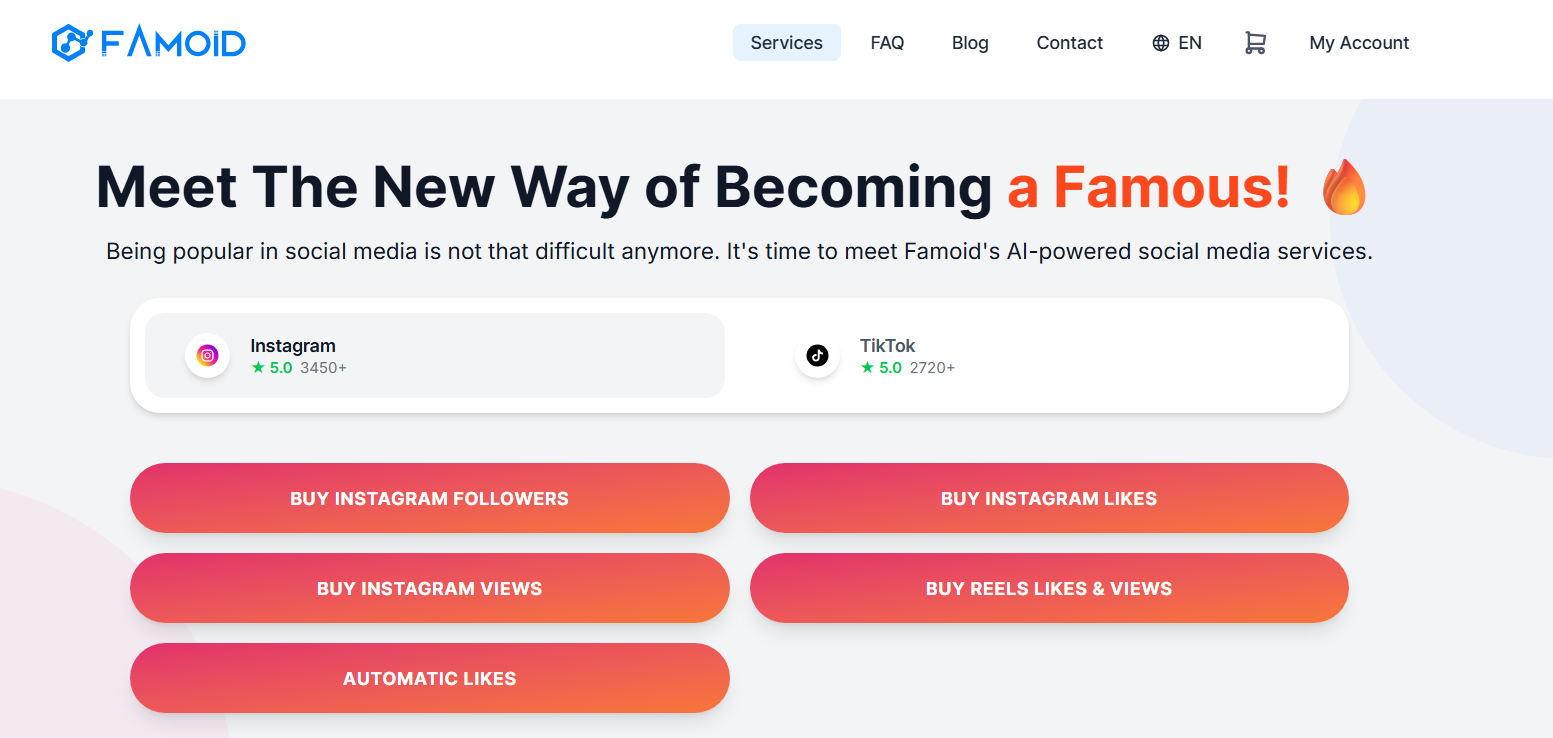1553x738 pixels.
Task: Select the Instagram services tab
Action: pyautogui.click(x=435, y=355)
